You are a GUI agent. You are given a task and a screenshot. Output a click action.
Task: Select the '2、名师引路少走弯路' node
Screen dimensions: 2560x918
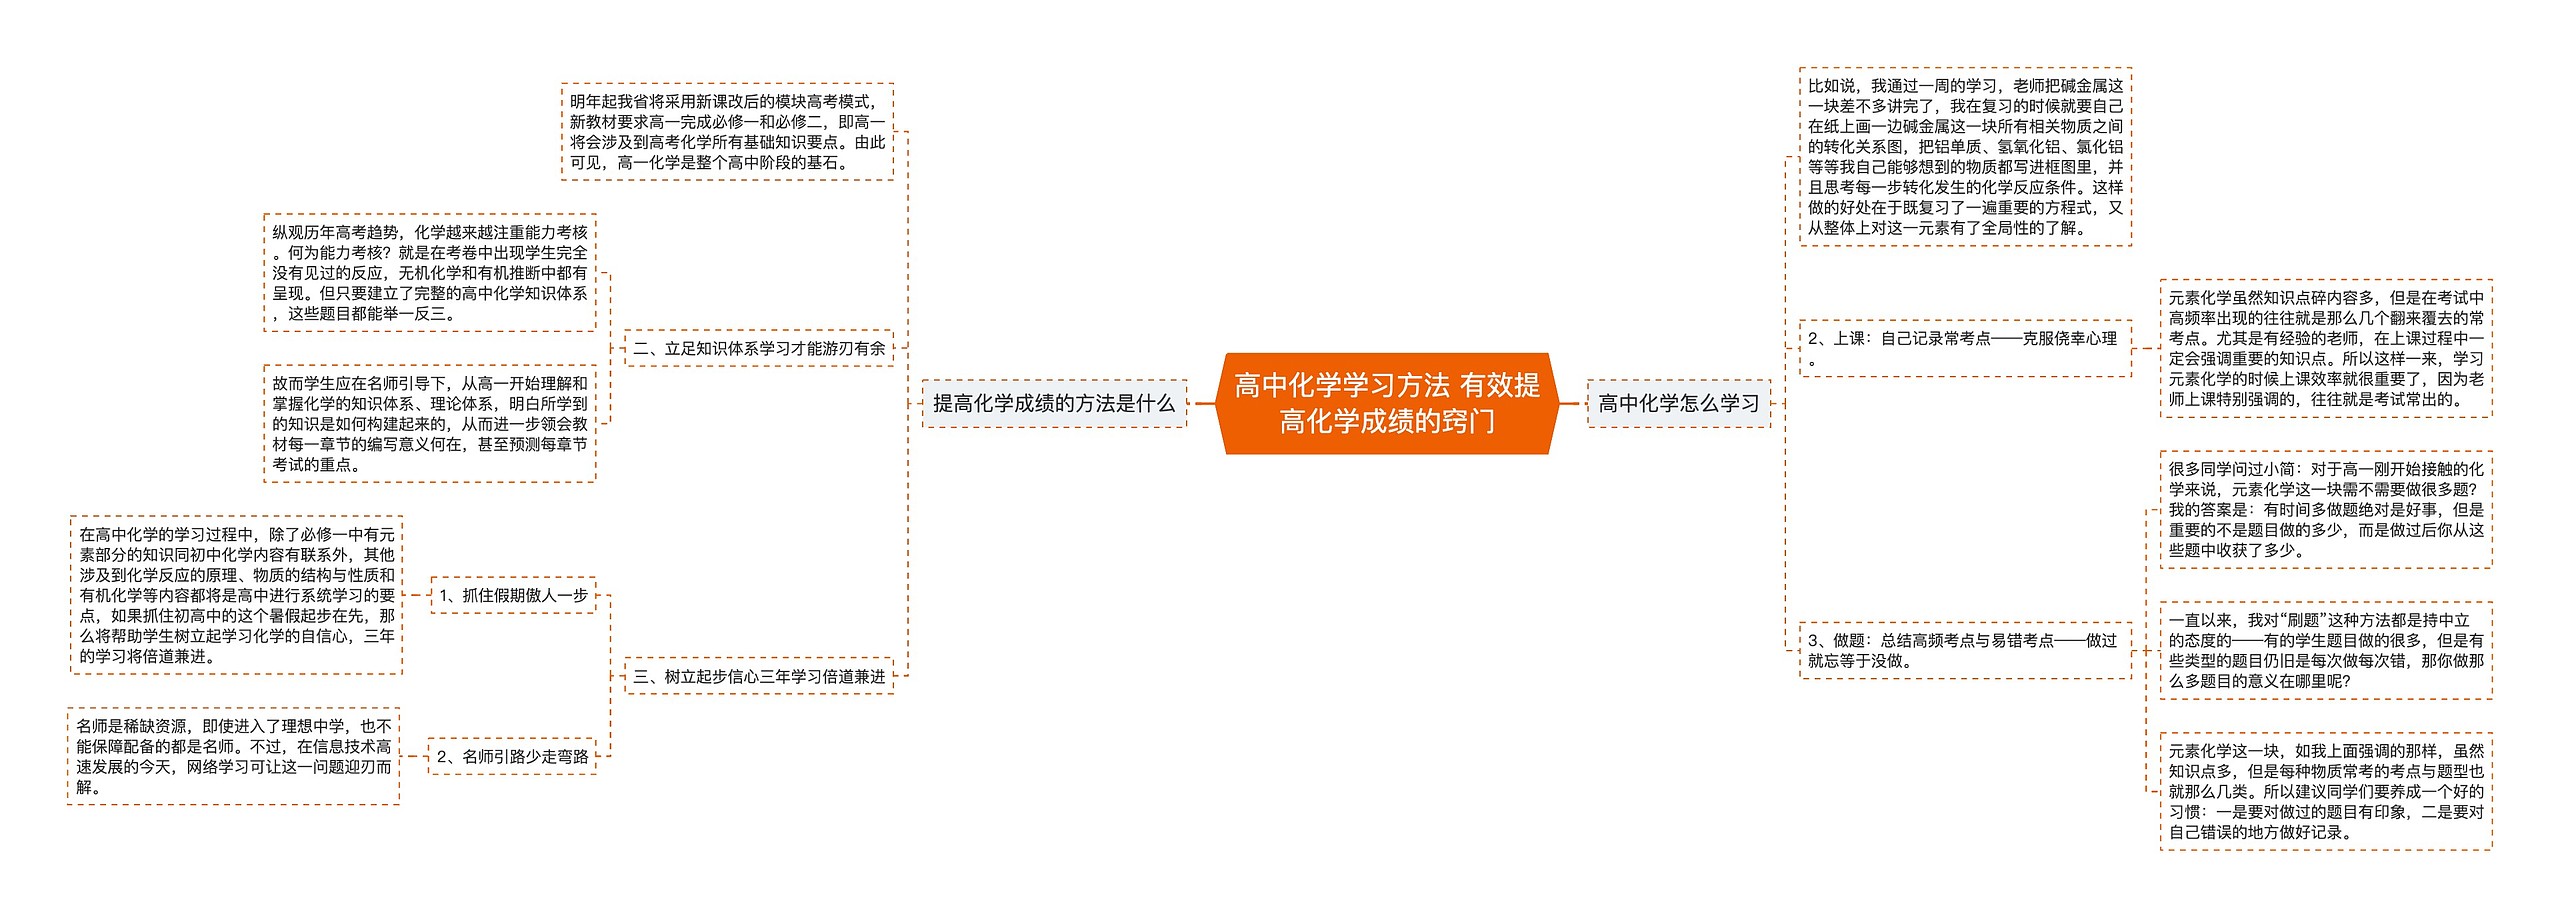[512, 757]
